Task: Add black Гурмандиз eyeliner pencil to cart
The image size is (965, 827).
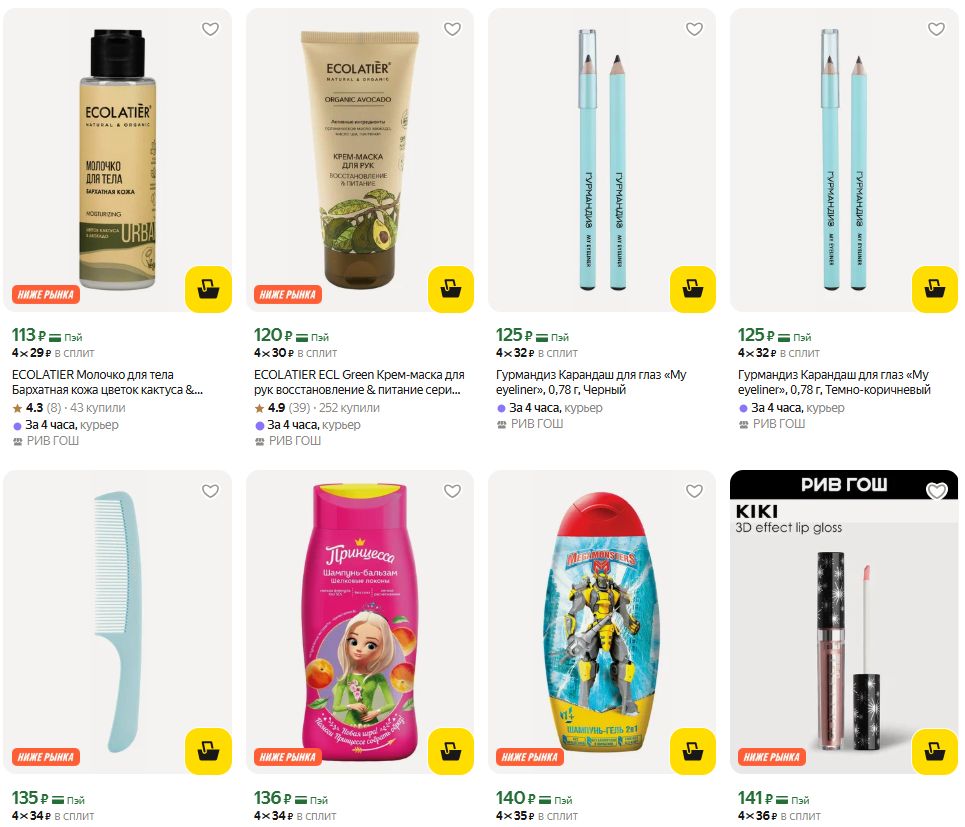Action: (x=692, y=289)
